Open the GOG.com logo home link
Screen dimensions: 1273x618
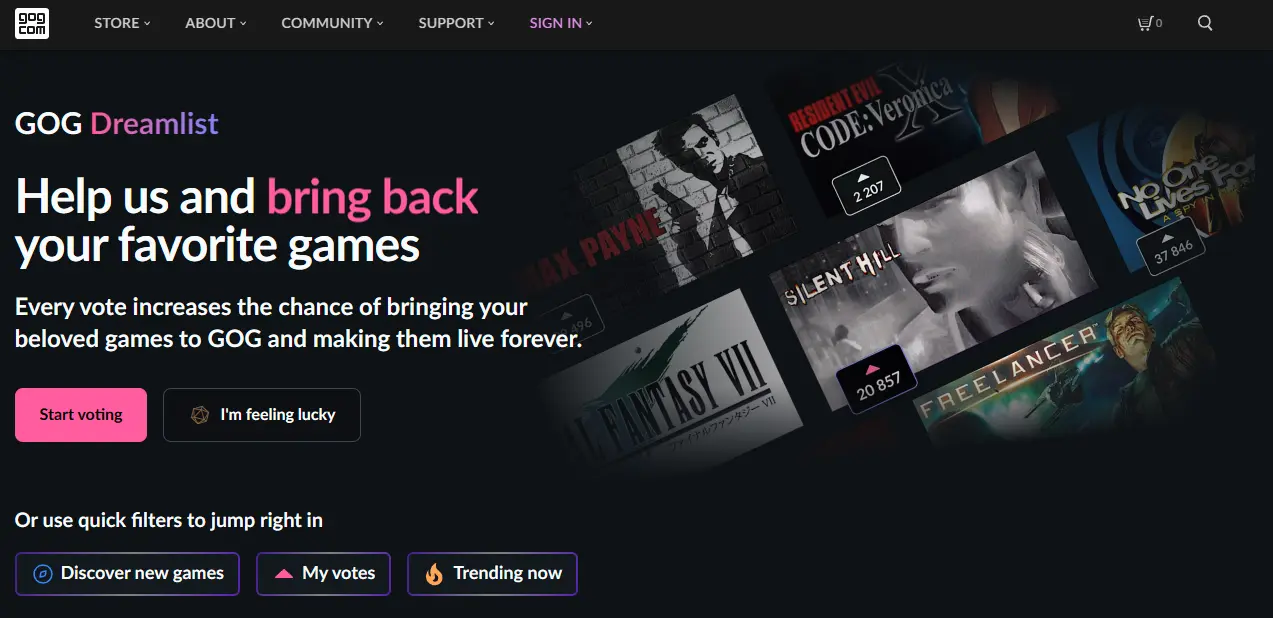pyautogui.click(x=32, y=23)
